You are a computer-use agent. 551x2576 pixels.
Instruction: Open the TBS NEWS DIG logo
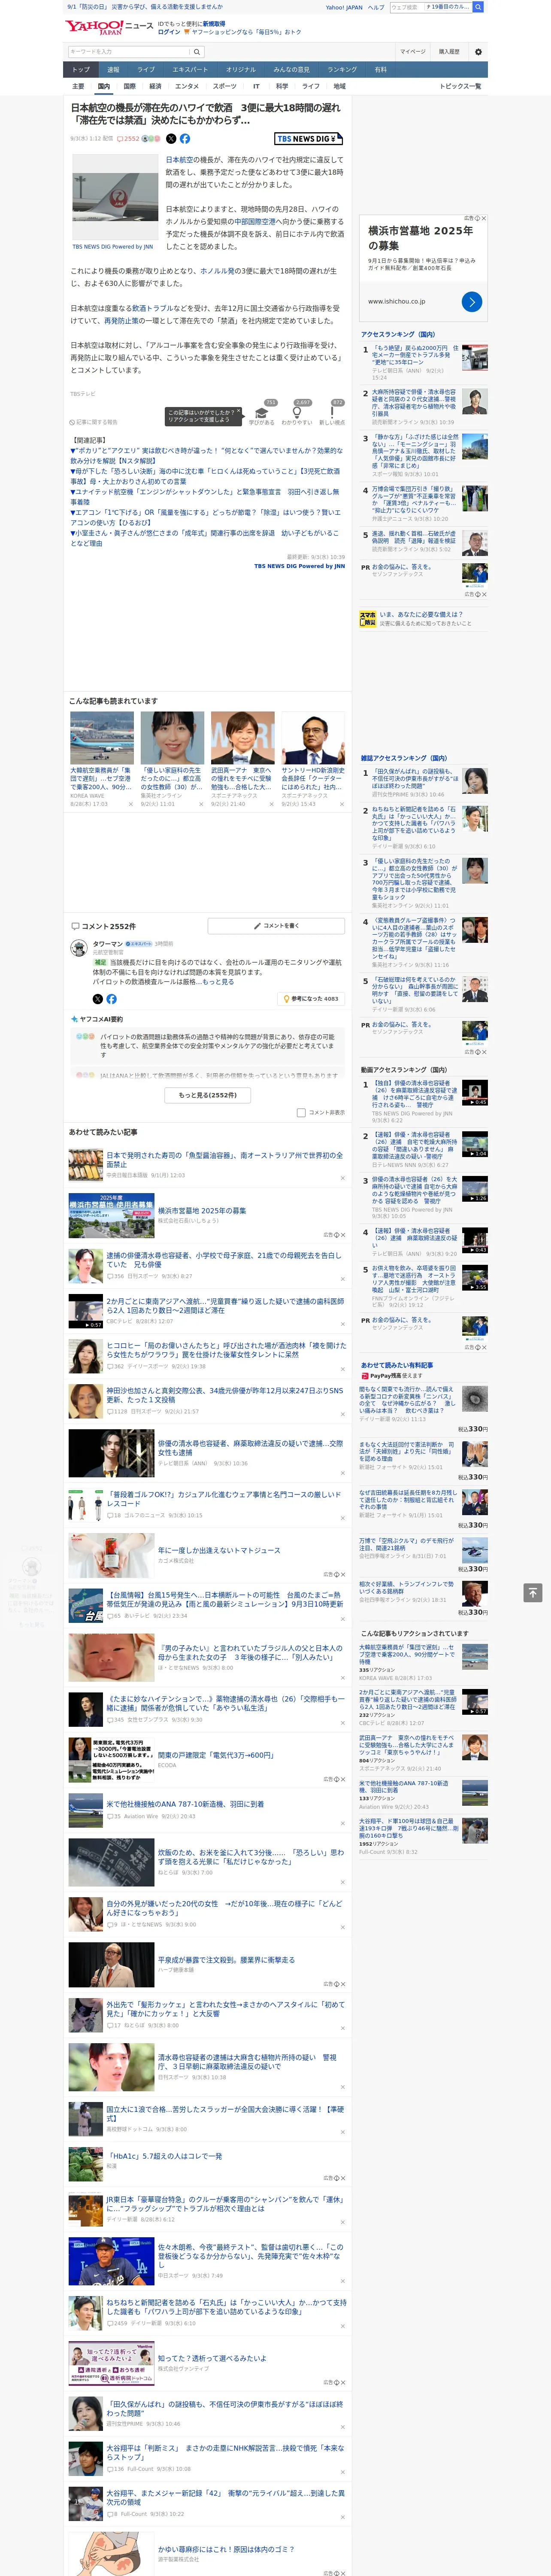tap(308, 139)
